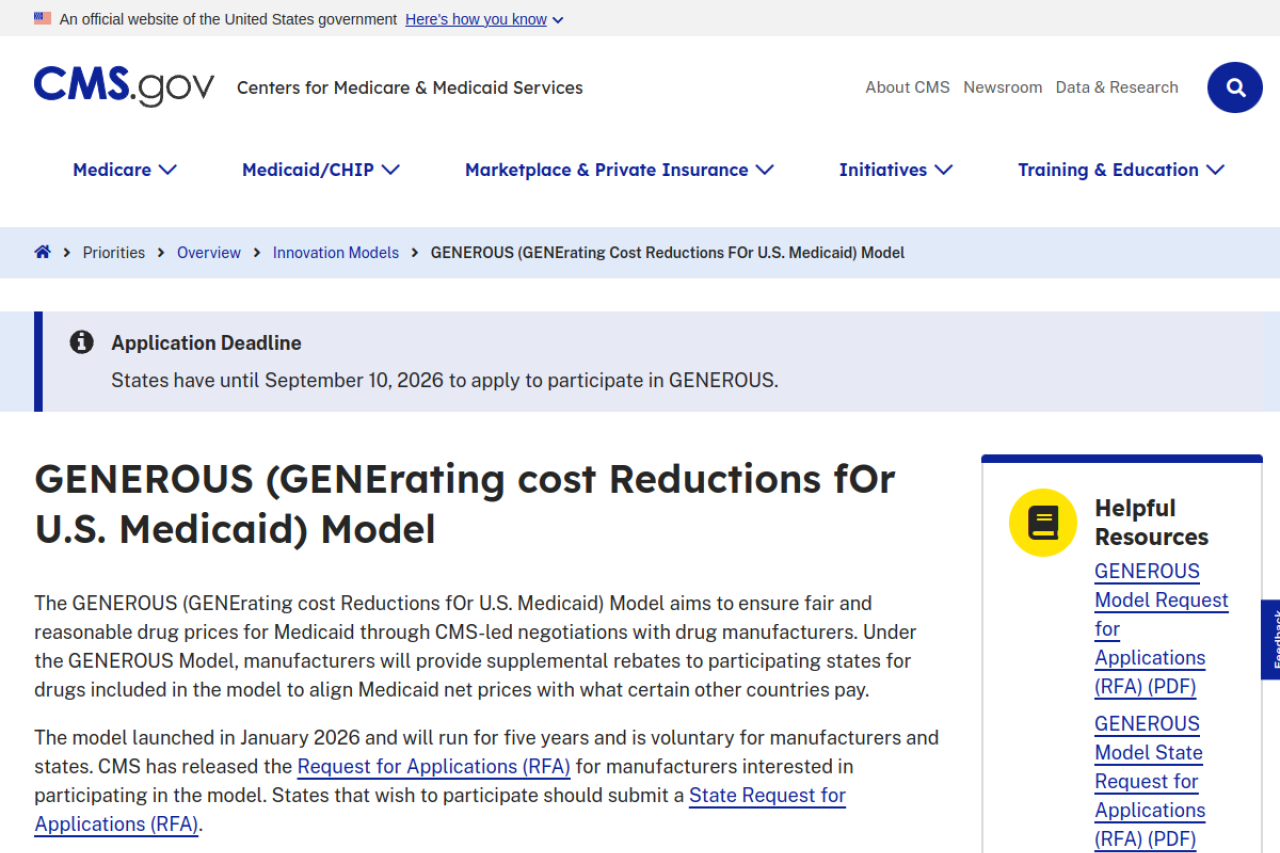Visit Data & Research section

click(x=1117, y=87)
